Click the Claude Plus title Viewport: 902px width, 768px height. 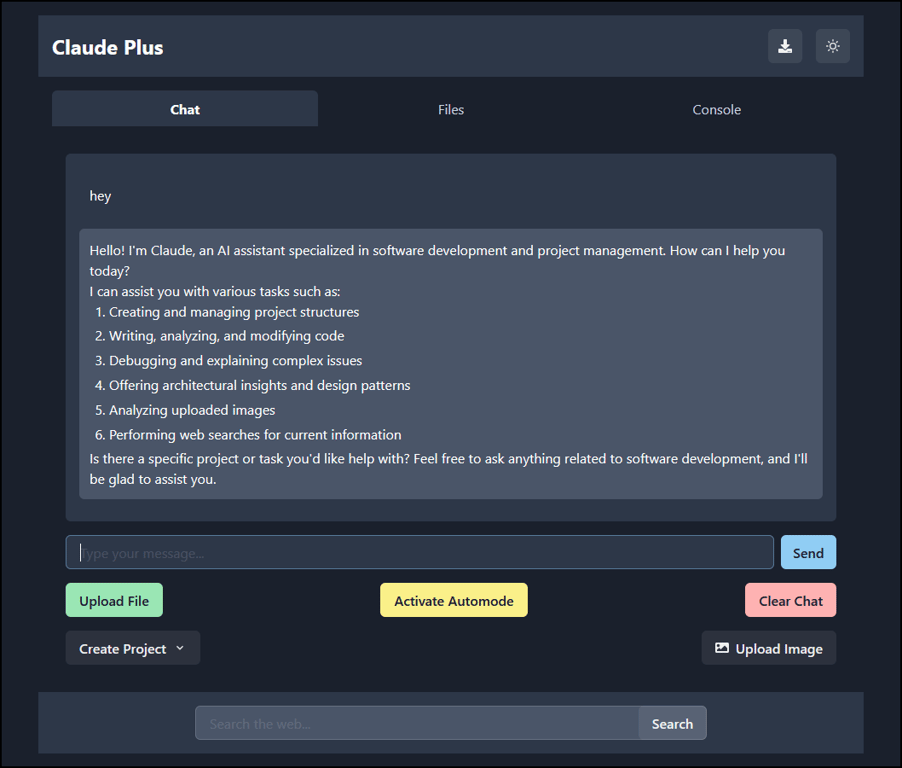tap(108, 47)
